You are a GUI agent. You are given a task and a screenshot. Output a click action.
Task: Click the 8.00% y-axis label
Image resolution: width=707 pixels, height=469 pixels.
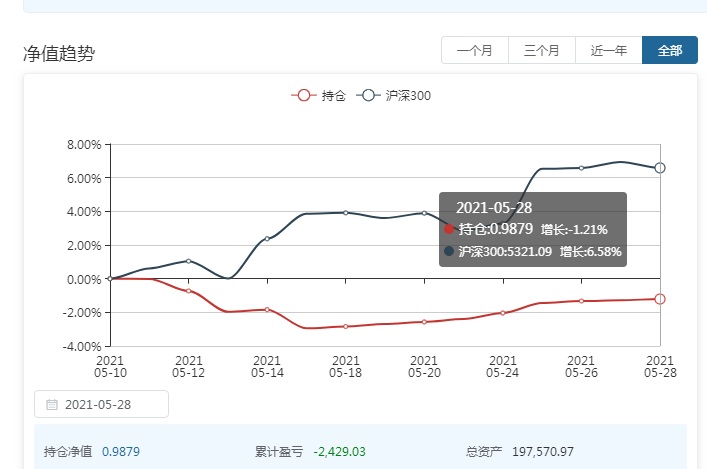point(84,145)
